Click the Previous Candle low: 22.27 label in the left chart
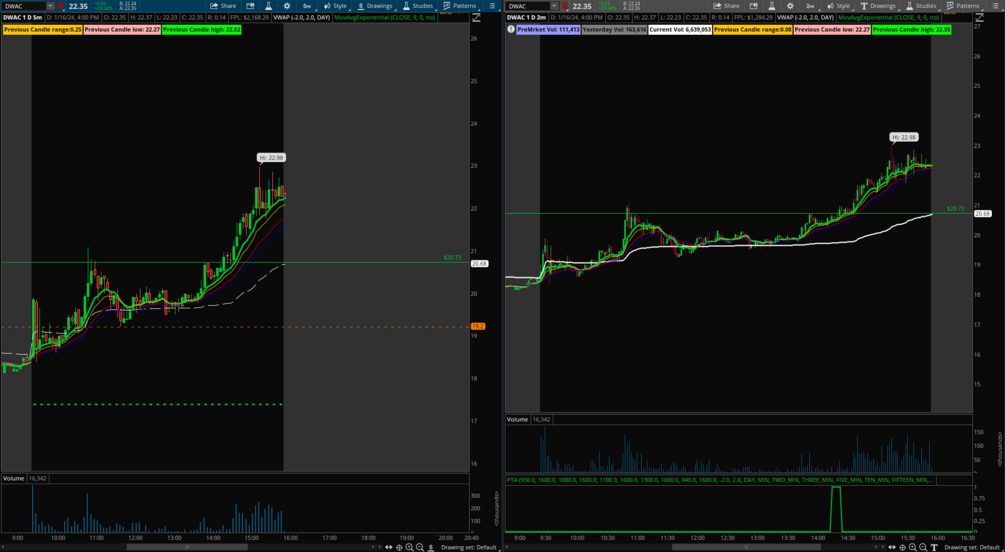This screenshot has width=1005, height=552. (x=122, y=29)
